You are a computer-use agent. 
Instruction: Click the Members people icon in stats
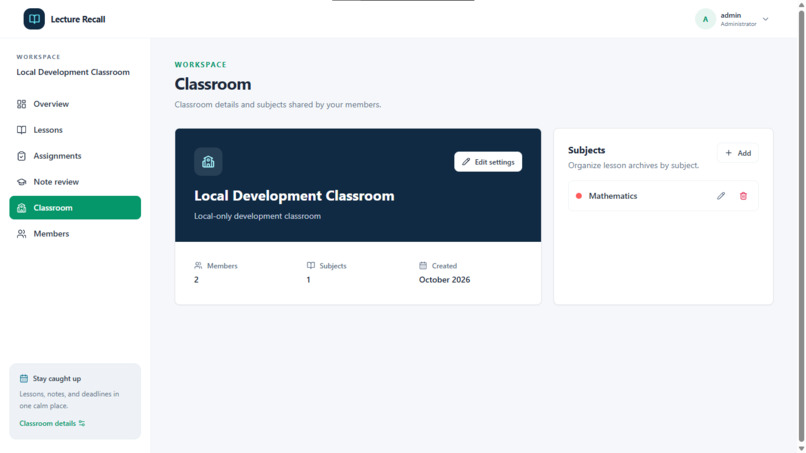(198, 265)
